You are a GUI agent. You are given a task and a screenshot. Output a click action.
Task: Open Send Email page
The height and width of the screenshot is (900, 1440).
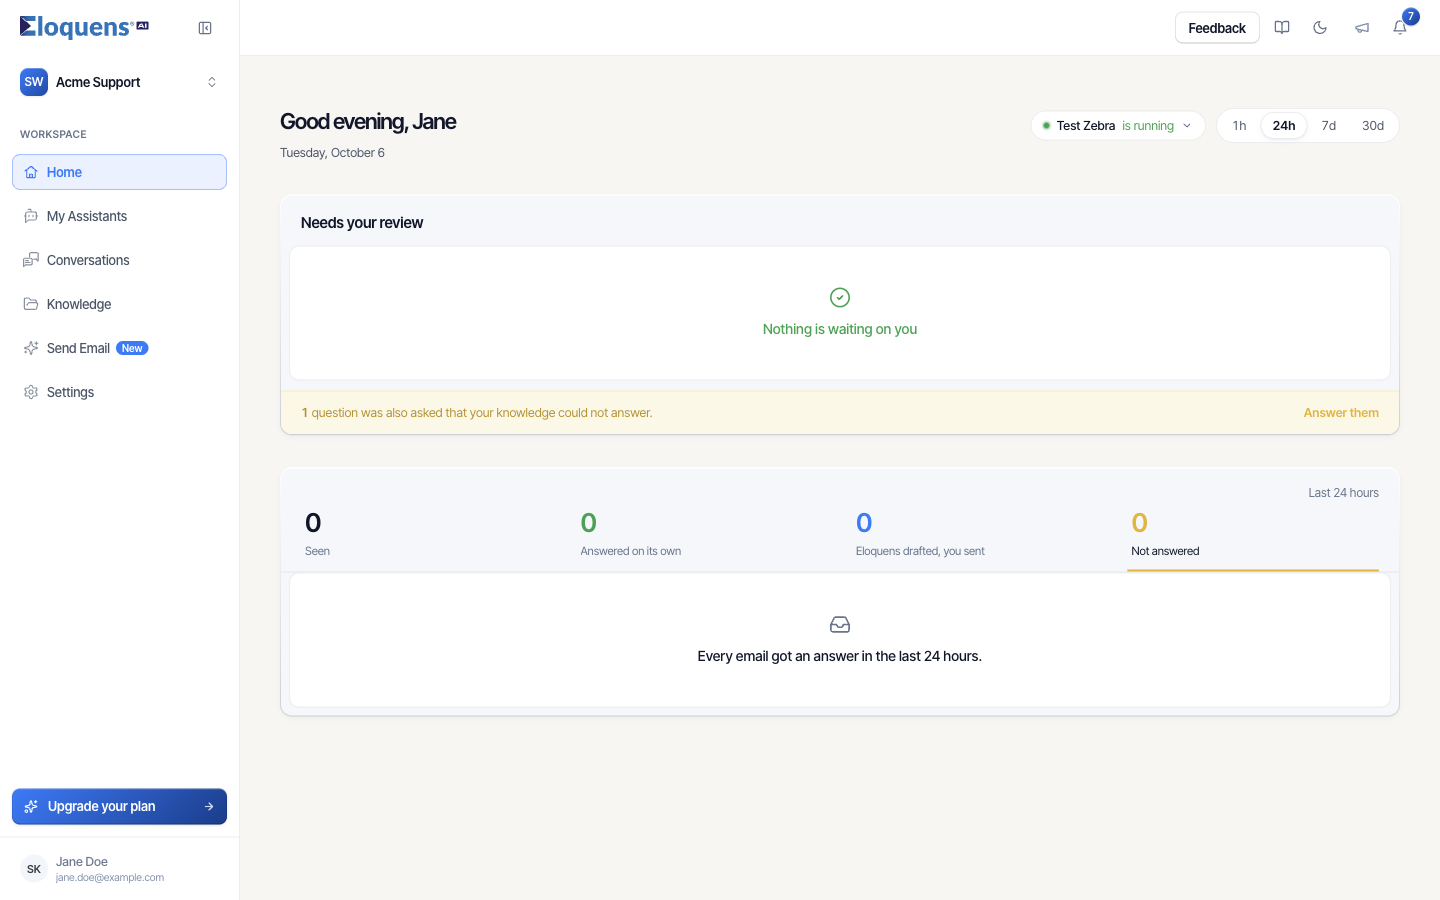pos(119,348)
